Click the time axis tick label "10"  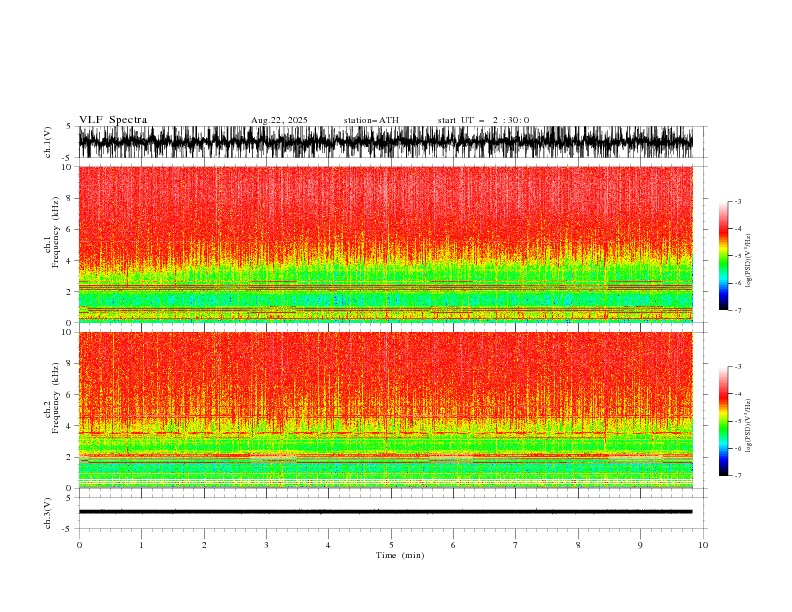703,545
